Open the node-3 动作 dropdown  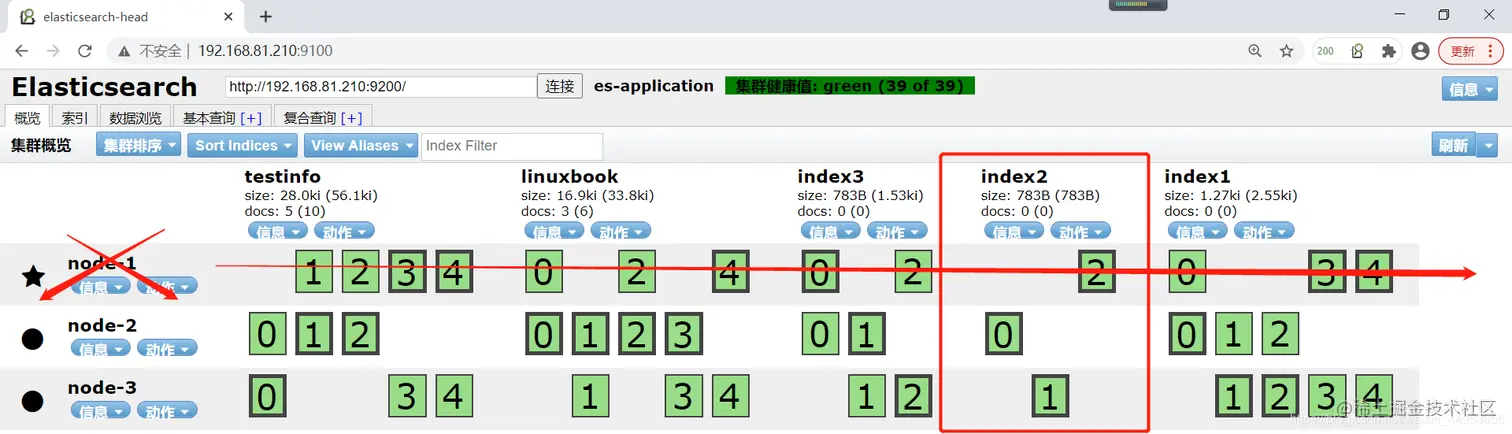coord(167,410)
